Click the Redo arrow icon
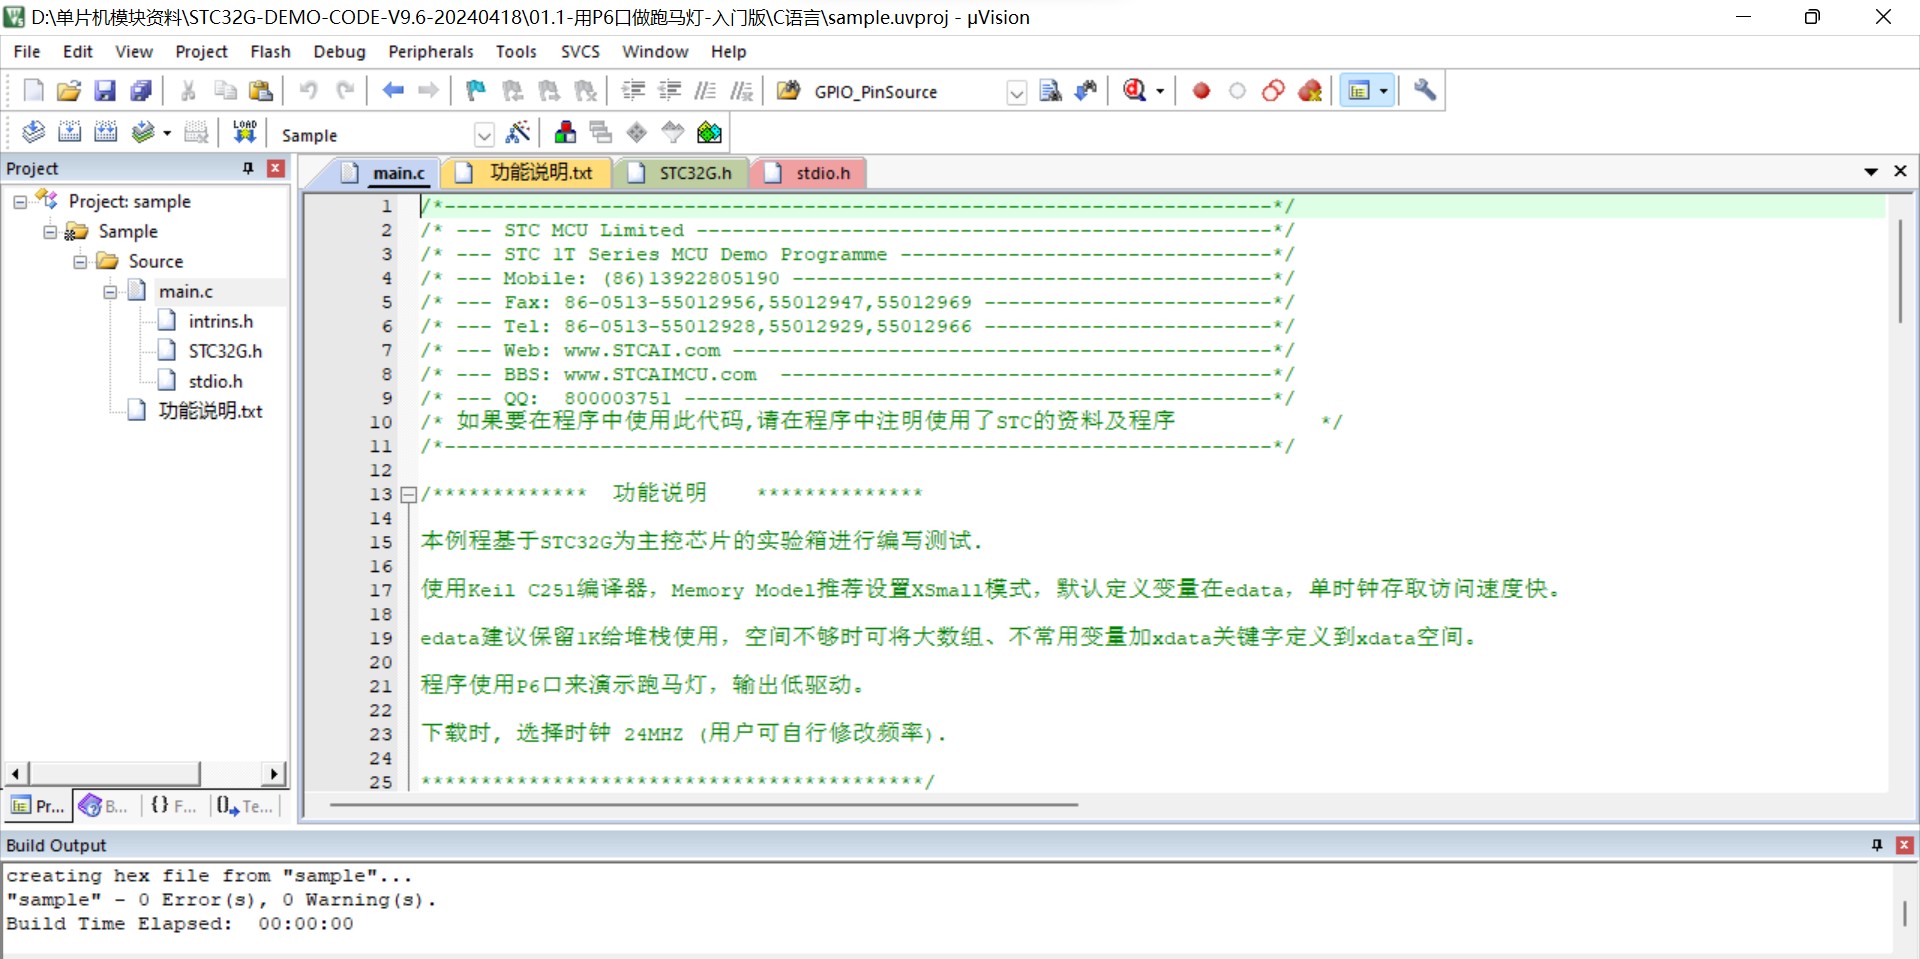1920x959 pixels. coord(345,91)
